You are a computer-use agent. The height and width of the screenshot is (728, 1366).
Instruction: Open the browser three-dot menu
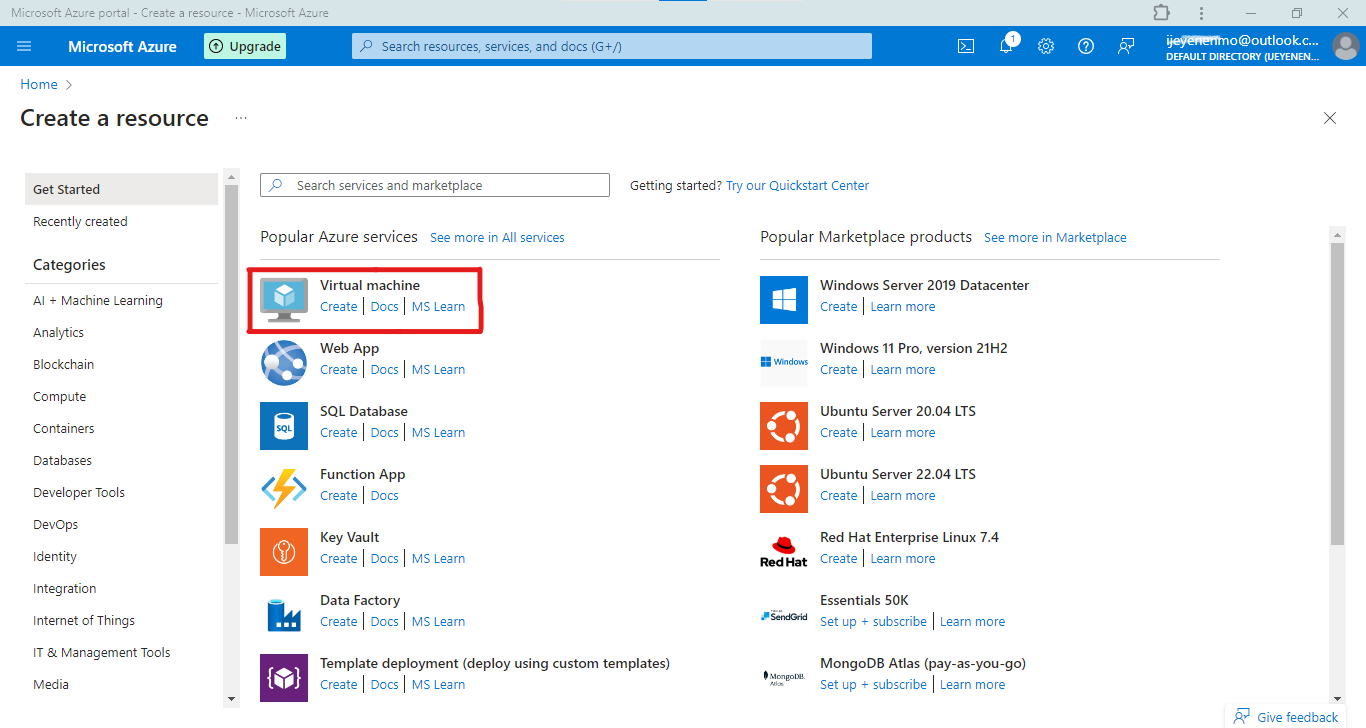[1201, 13]
